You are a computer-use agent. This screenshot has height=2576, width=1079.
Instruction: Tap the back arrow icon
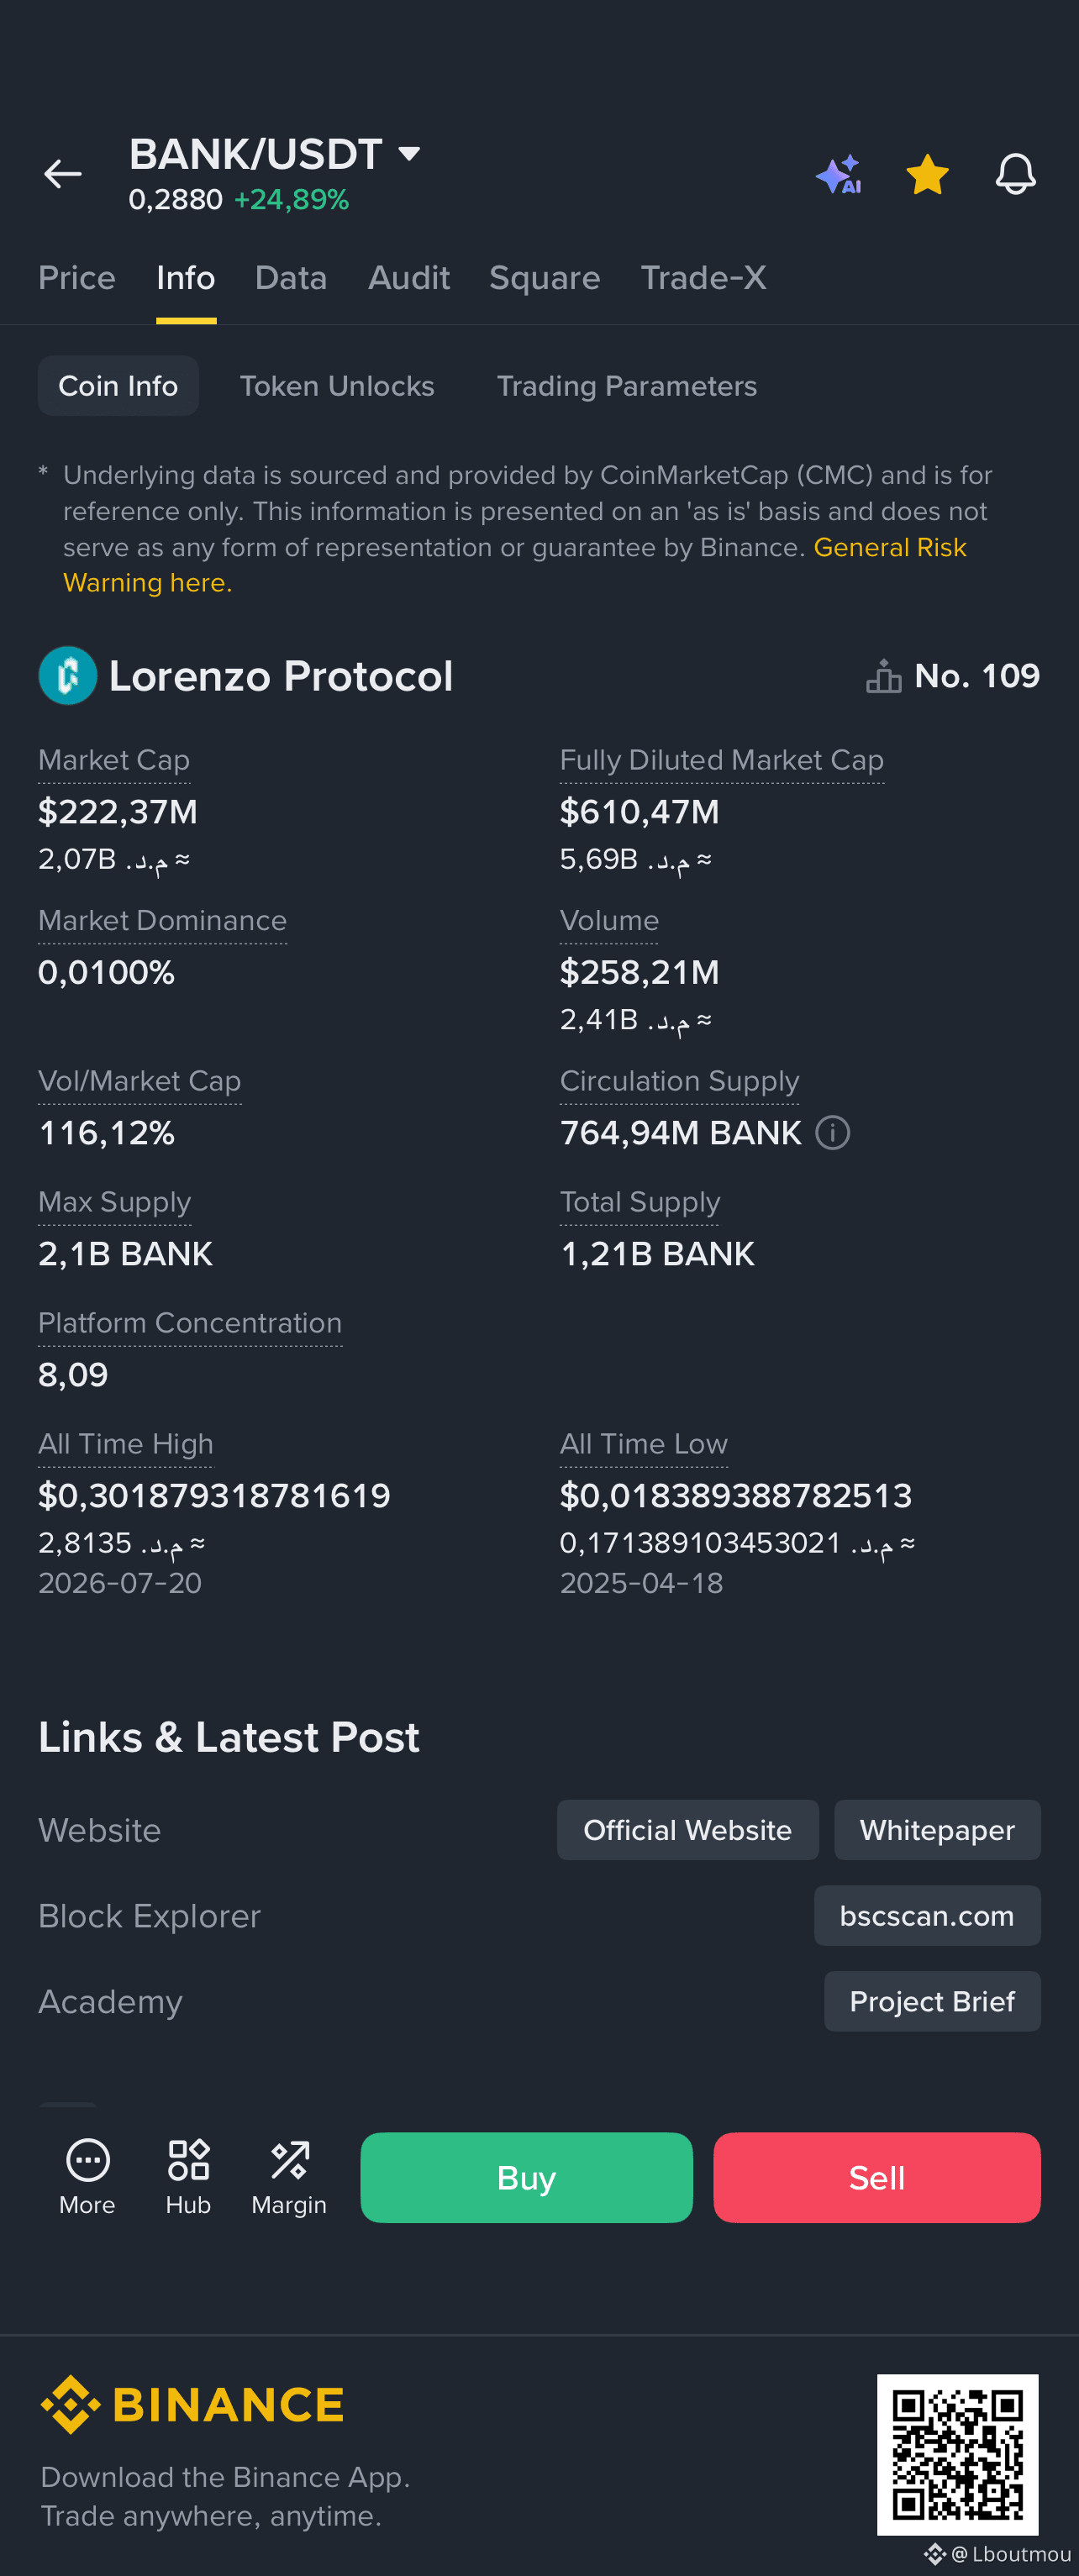click(62, 174)
